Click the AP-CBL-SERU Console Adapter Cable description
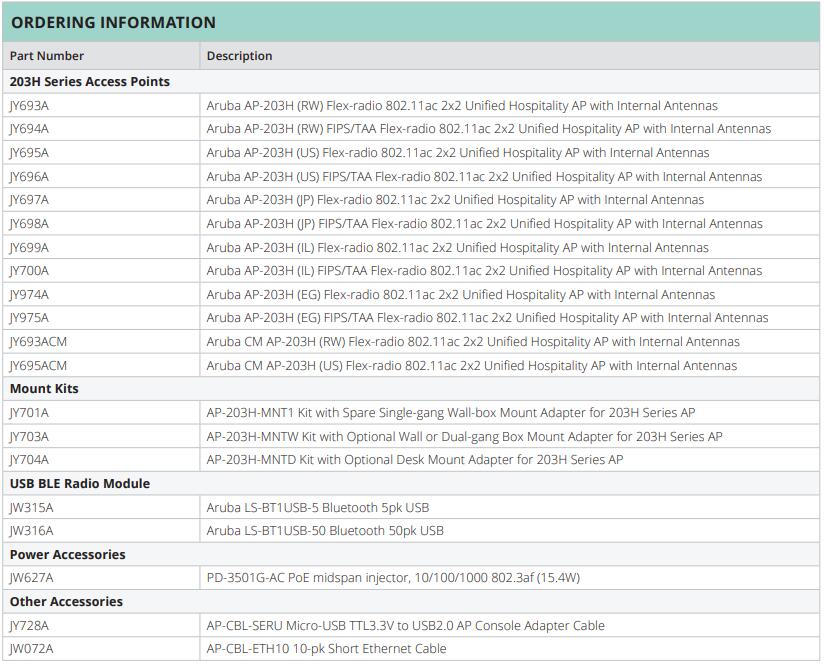 click(x=406, y=626)
